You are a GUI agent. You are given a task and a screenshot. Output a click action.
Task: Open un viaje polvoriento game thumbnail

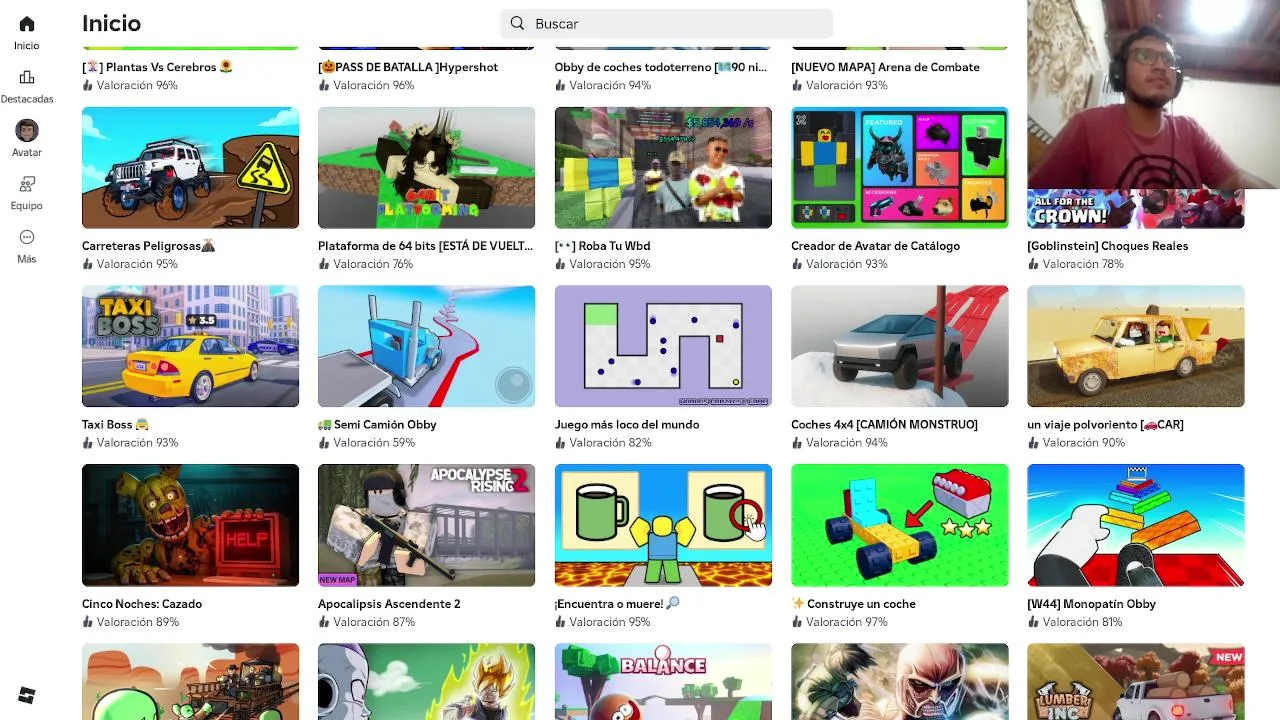coord(1135,346)
